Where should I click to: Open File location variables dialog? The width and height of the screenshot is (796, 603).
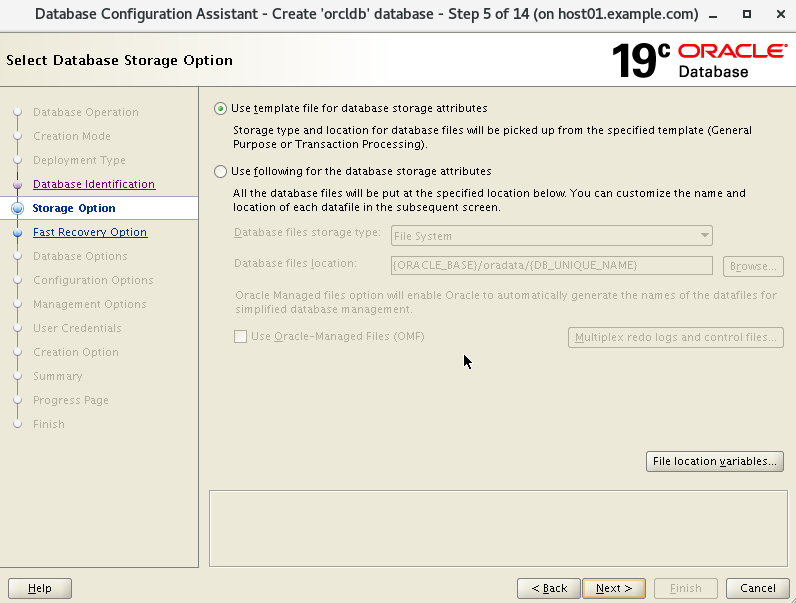(714, 461)
